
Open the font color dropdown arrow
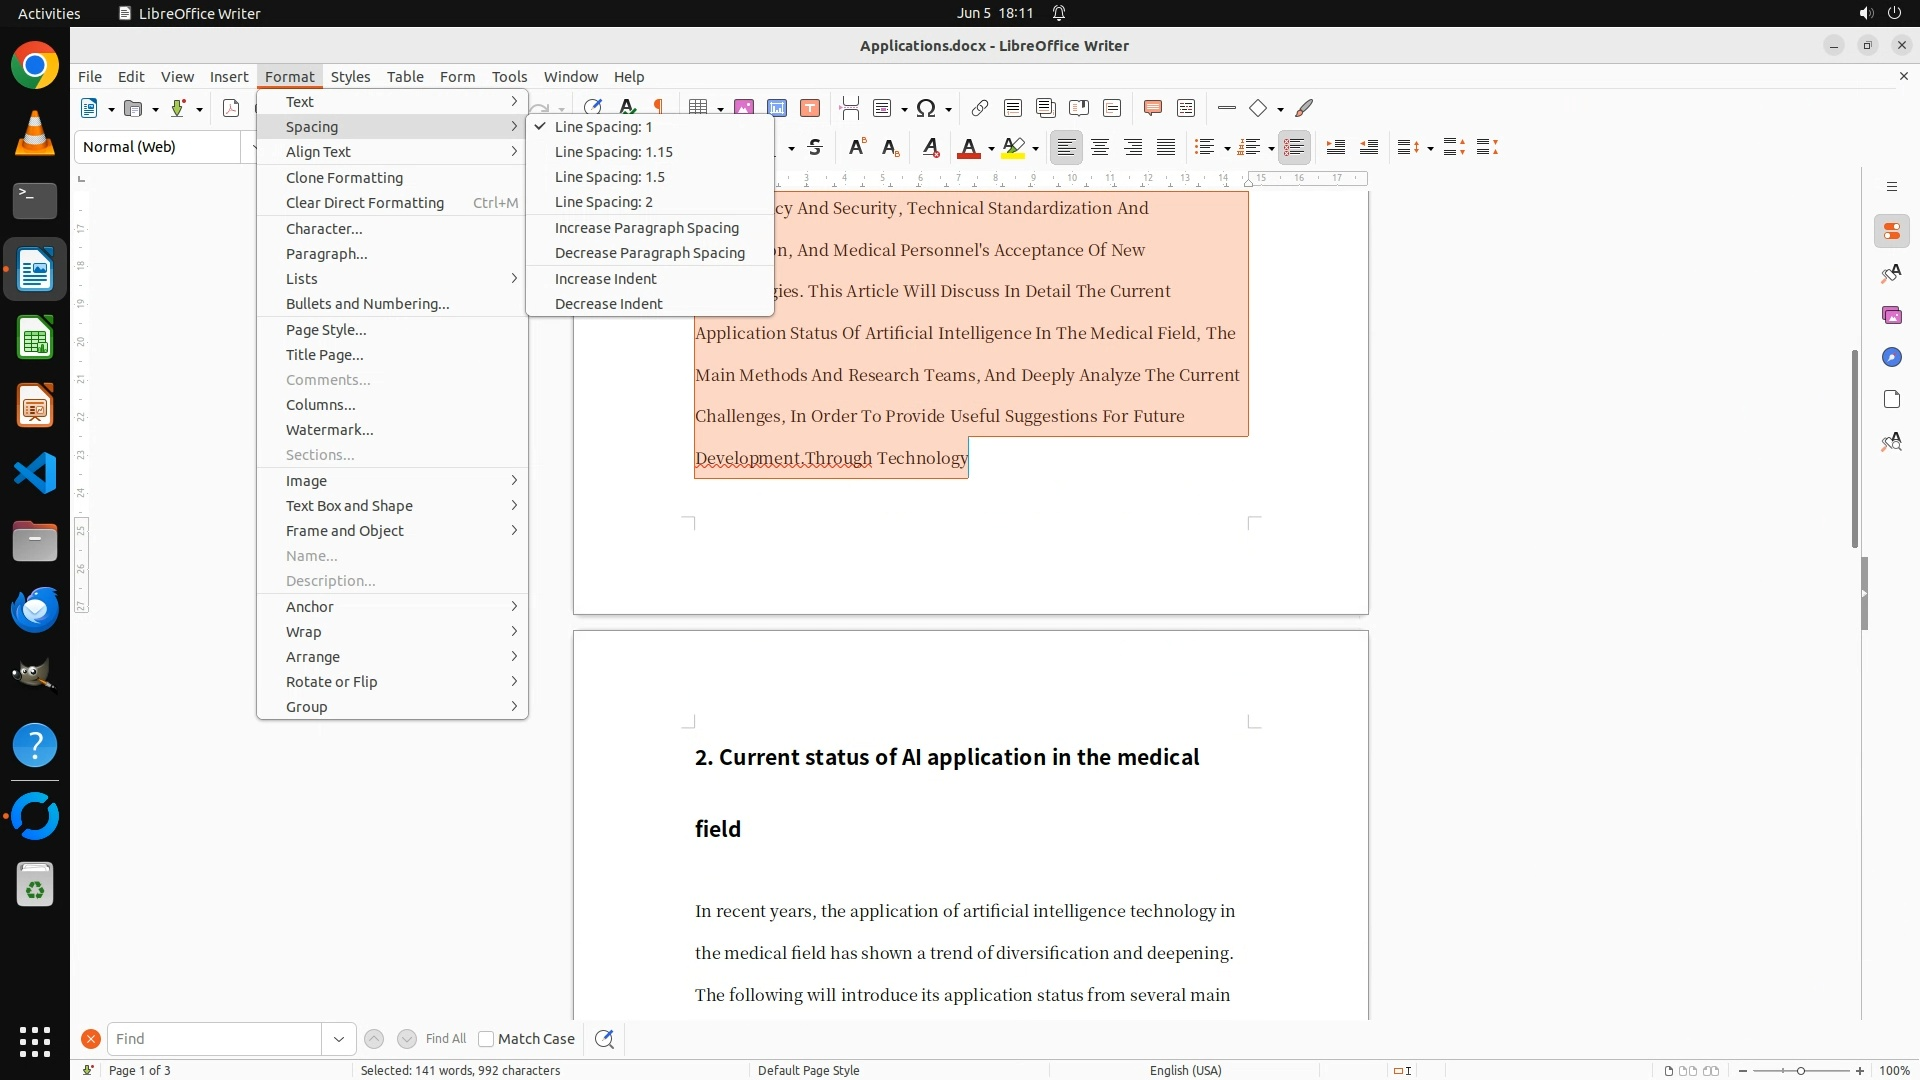991,149
